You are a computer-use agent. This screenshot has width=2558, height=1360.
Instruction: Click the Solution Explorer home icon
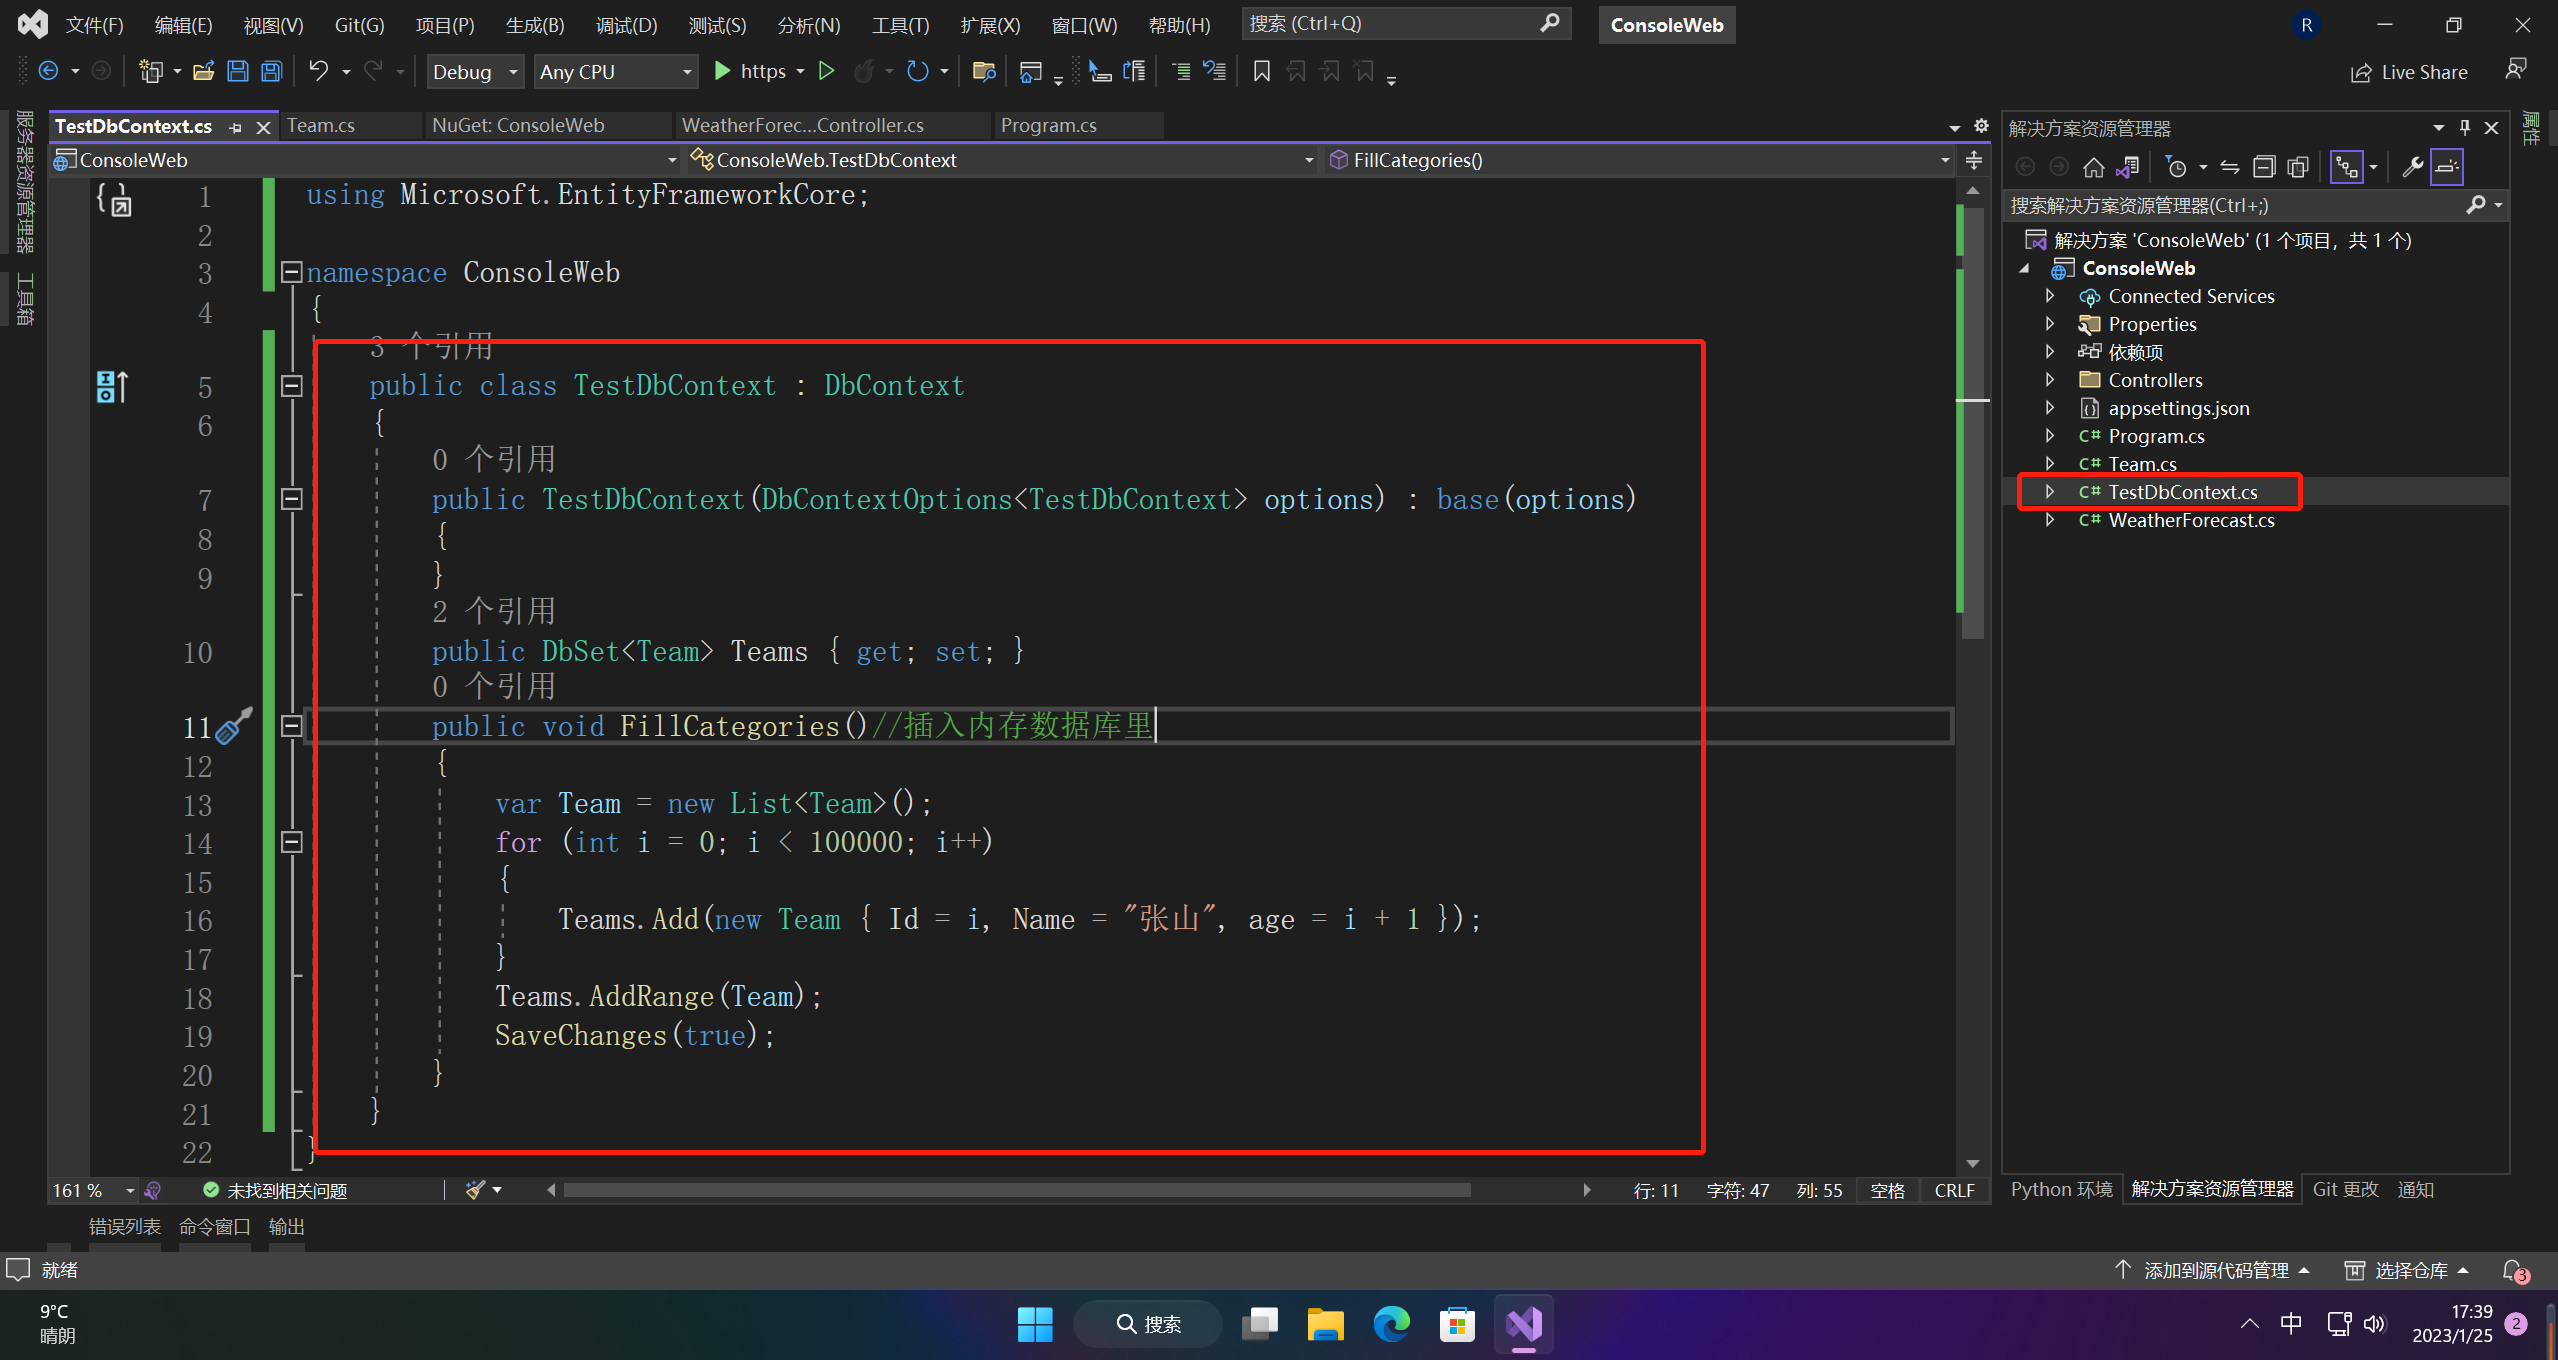pos(2093,167)
